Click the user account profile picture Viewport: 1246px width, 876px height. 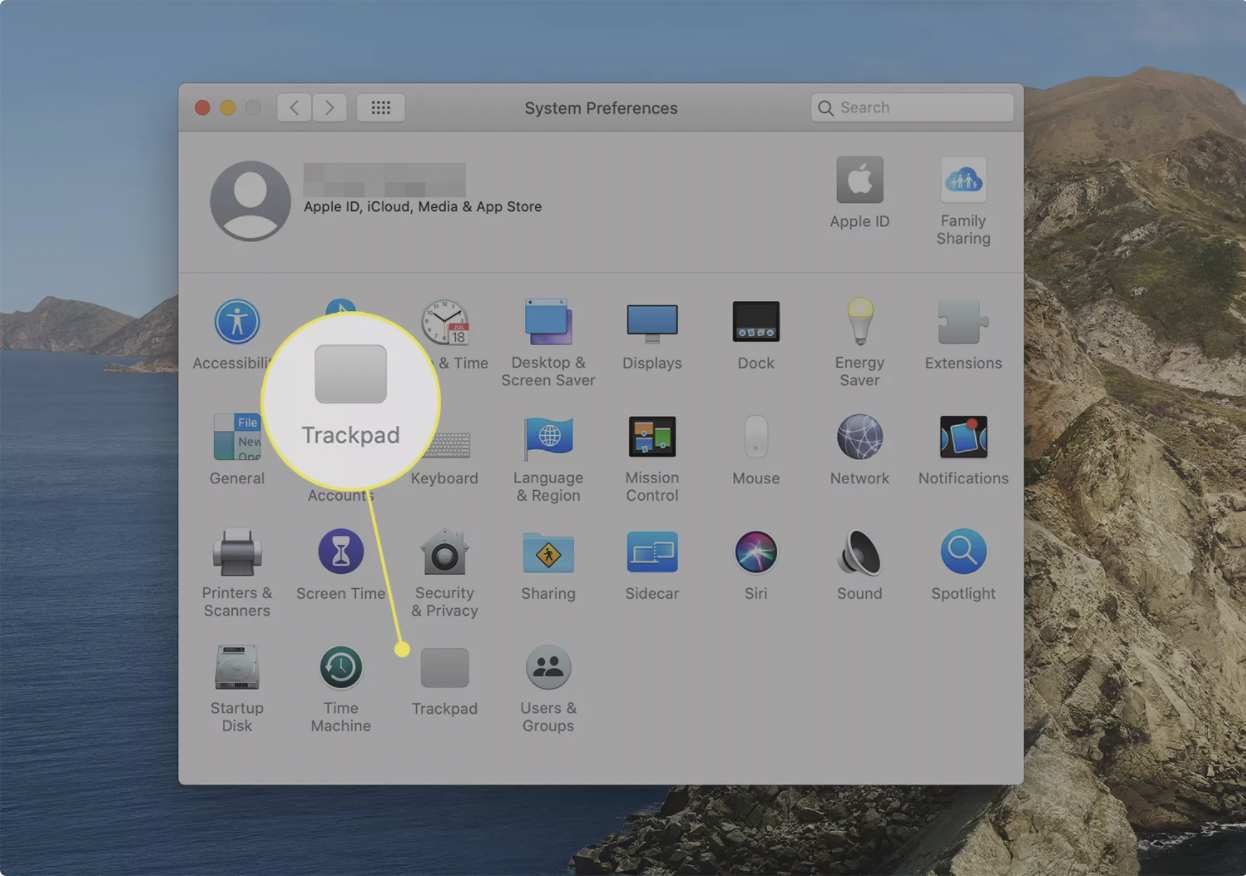250,200
